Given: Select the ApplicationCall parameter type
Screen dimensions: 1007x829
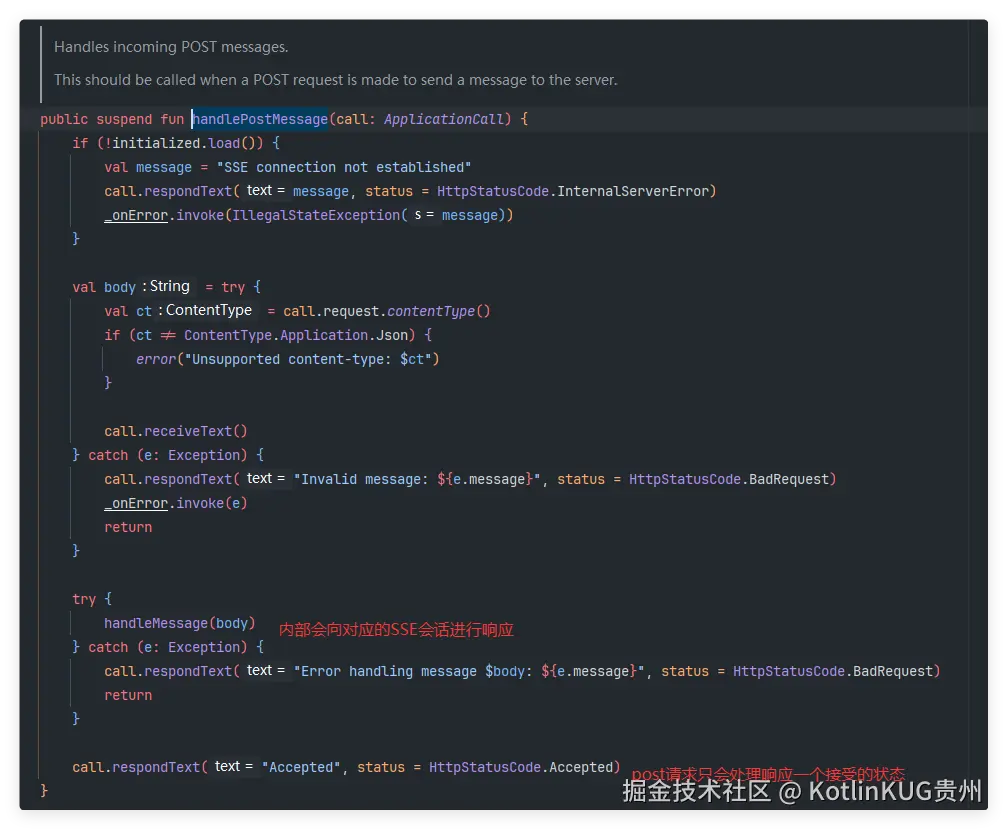Looking at the screenshot, I should 443,119.
